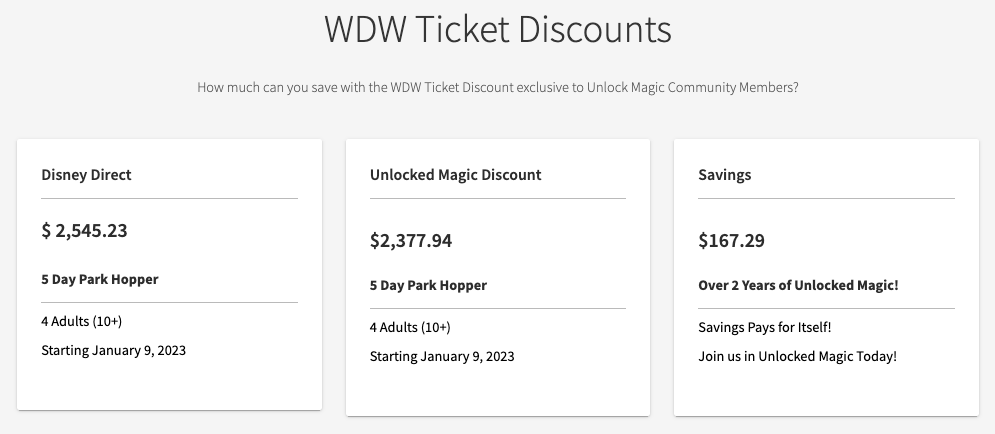Click the Unlocked Magic Discount Starting January 9 date
995x434 pixels.
442,356
